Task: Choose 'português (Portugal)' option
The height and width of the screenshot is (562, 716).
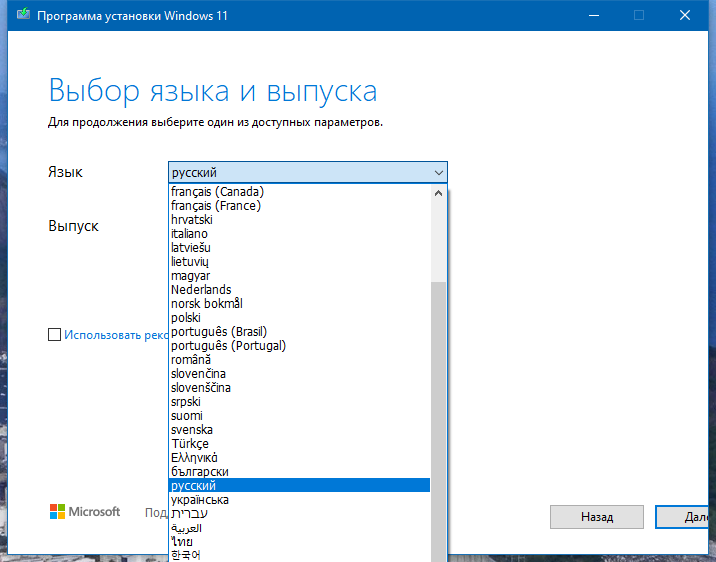Action: coord(299,346)
